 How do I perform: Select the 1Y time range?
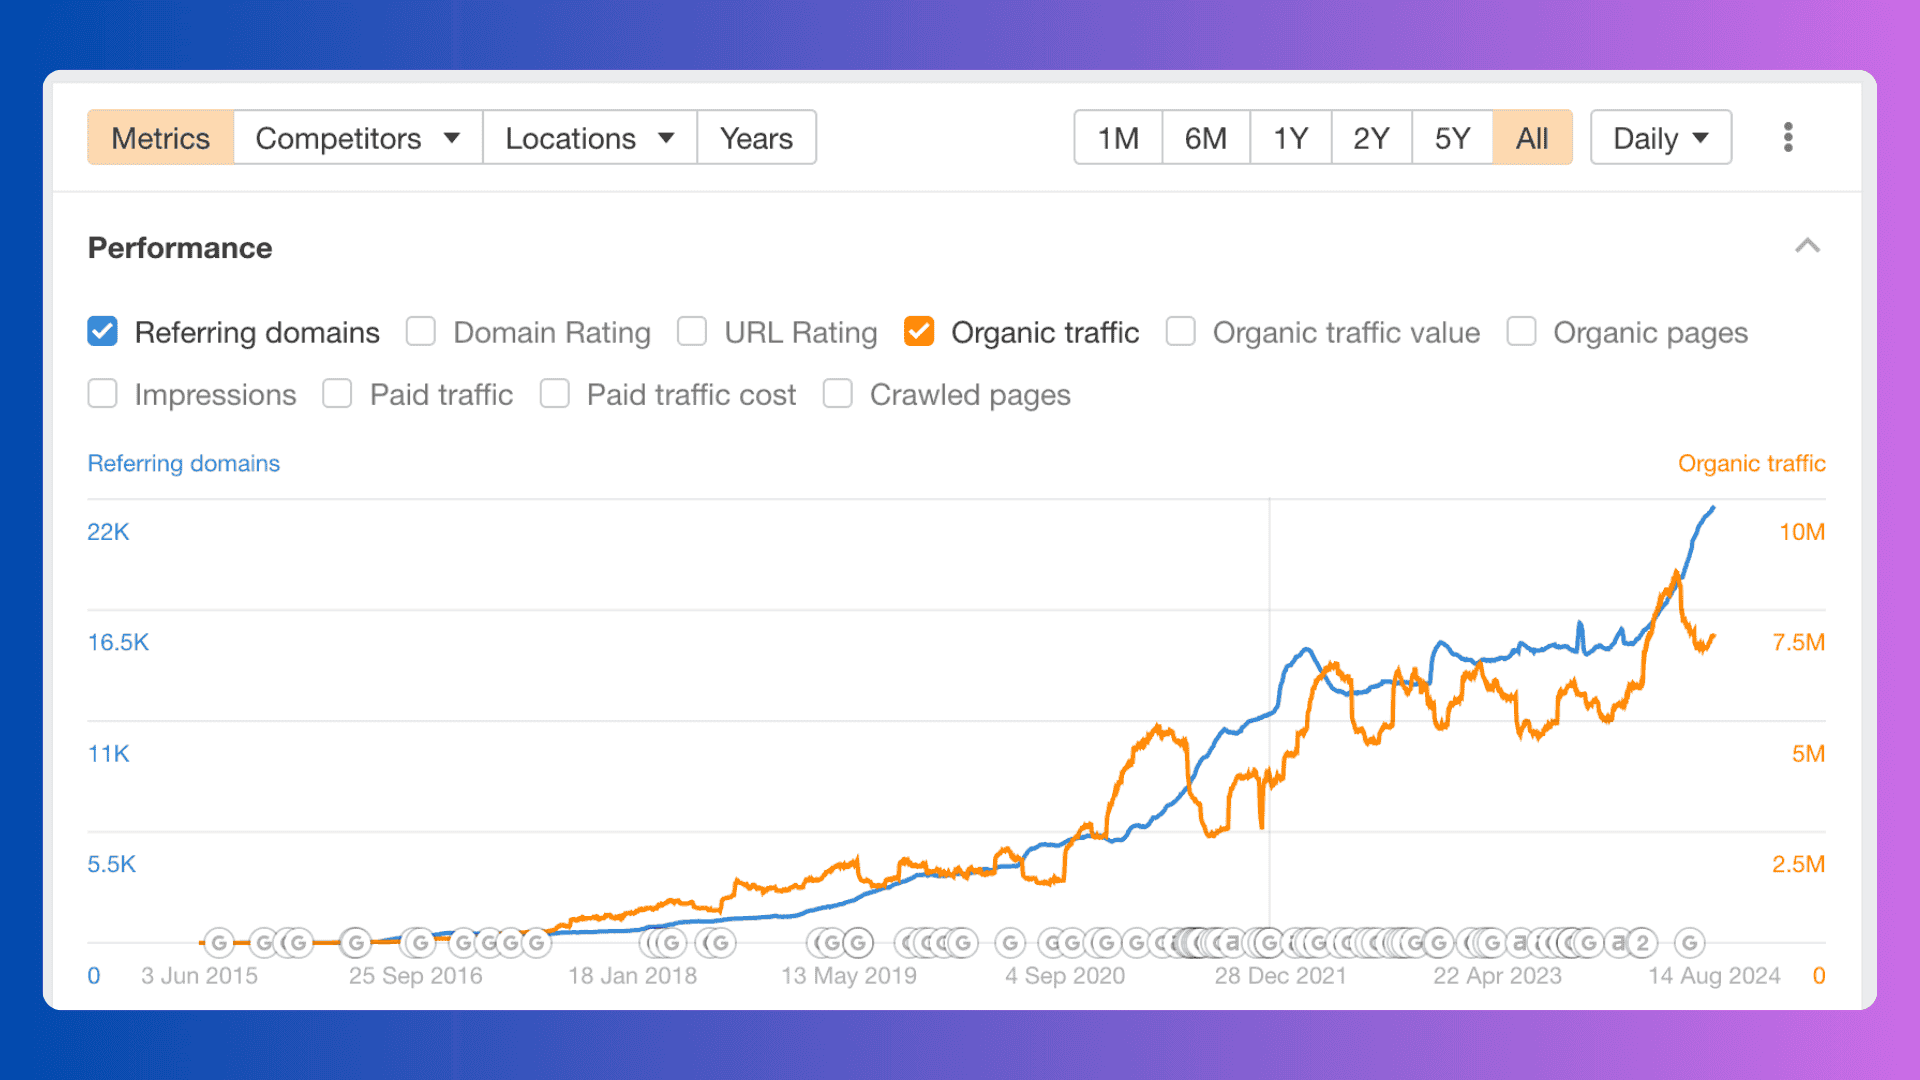[x=1291, y=138]
